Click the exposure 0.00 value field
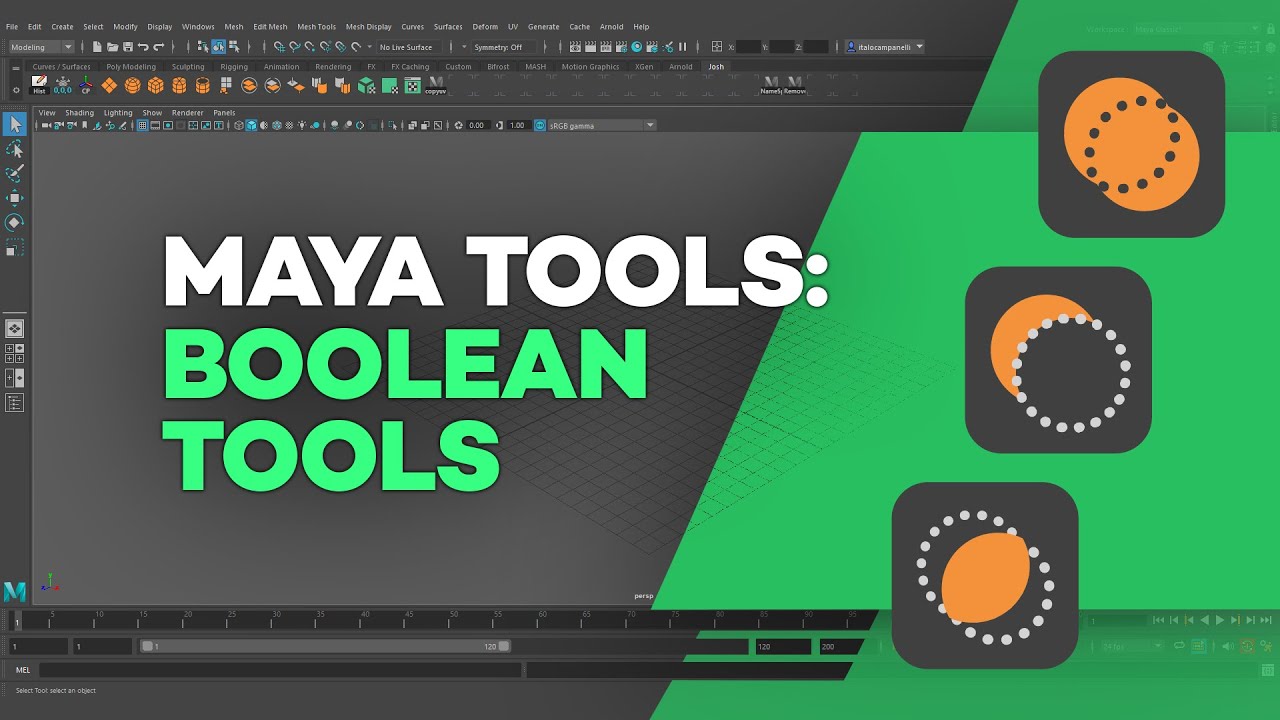Viewport: 1280px width, 720px height. 476,125
